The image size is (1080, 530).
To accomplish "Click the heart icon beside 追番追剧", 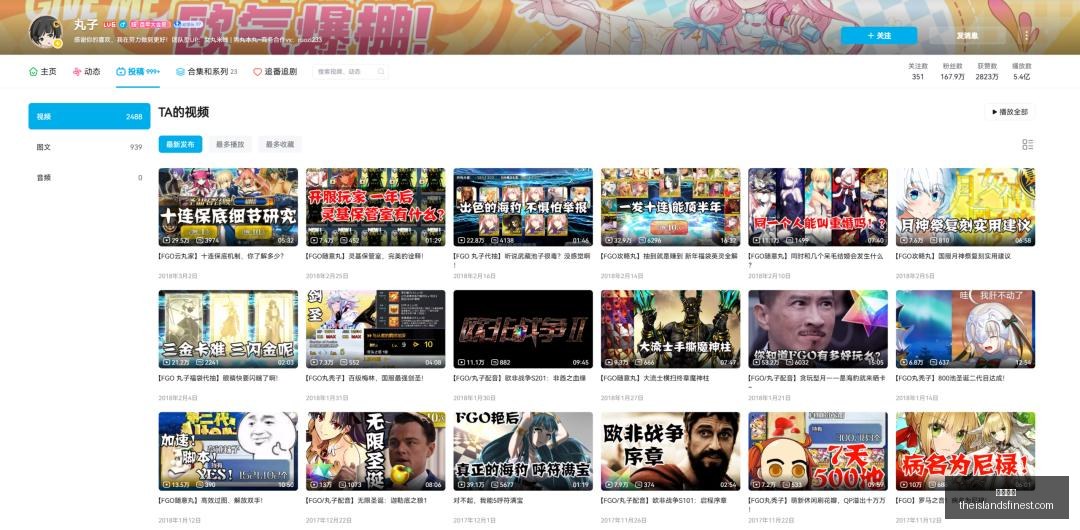I will [258, 72].
